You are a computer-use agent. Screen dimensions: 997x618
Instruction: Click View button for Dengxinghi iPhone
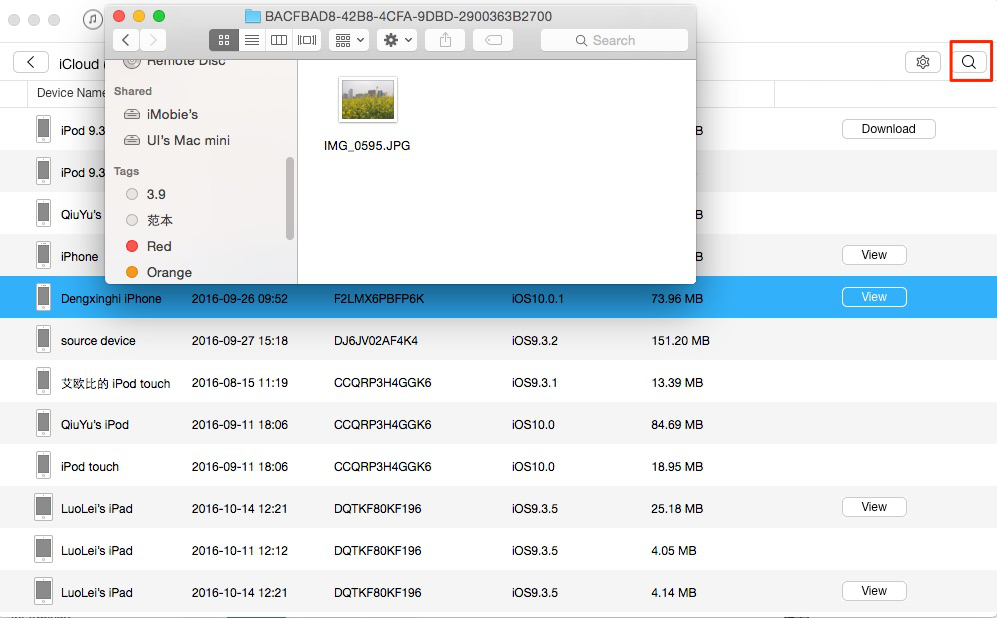point(873,297)
